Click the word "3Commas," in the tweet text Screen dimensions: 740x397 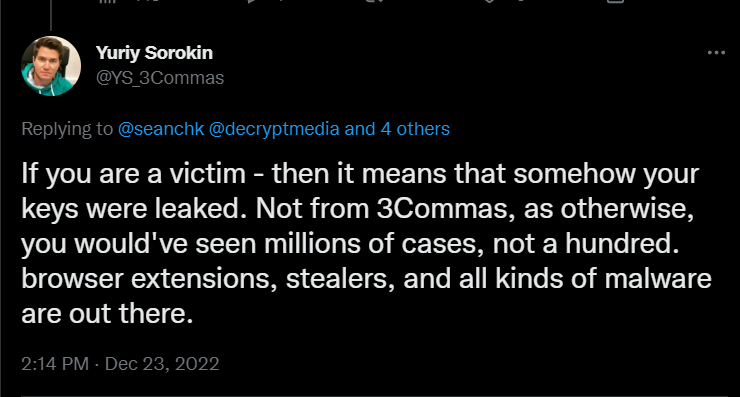[446, 209]
